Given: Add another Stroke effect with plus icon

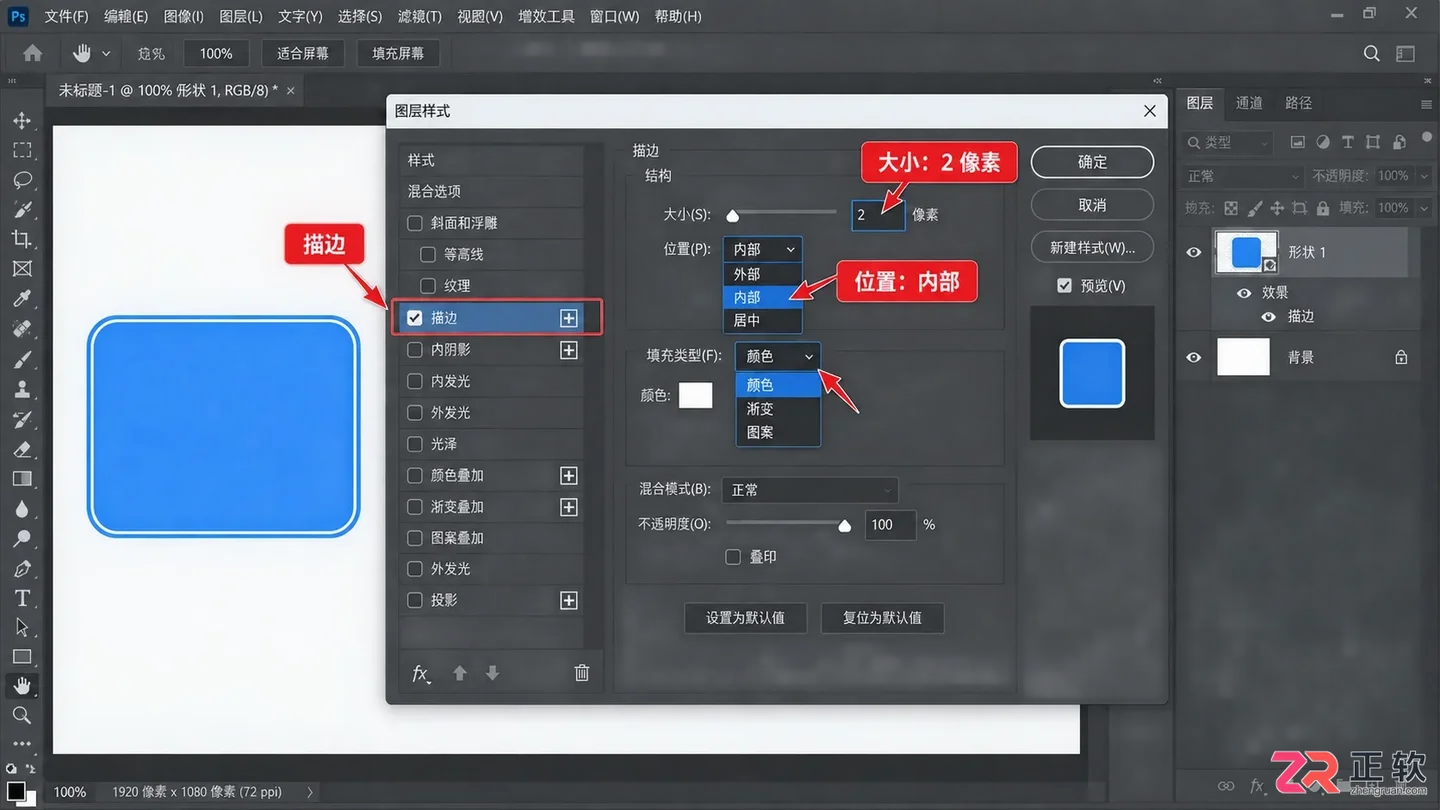Looking at the screenshot, I should point(569,318).
